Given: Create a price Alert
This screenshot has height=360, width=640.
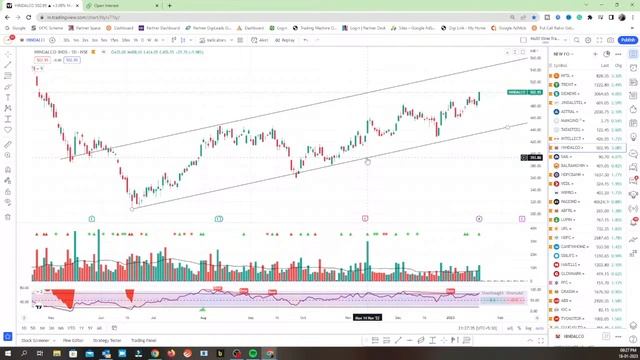Looking at the screenshot, I should [x=260, y=40].
